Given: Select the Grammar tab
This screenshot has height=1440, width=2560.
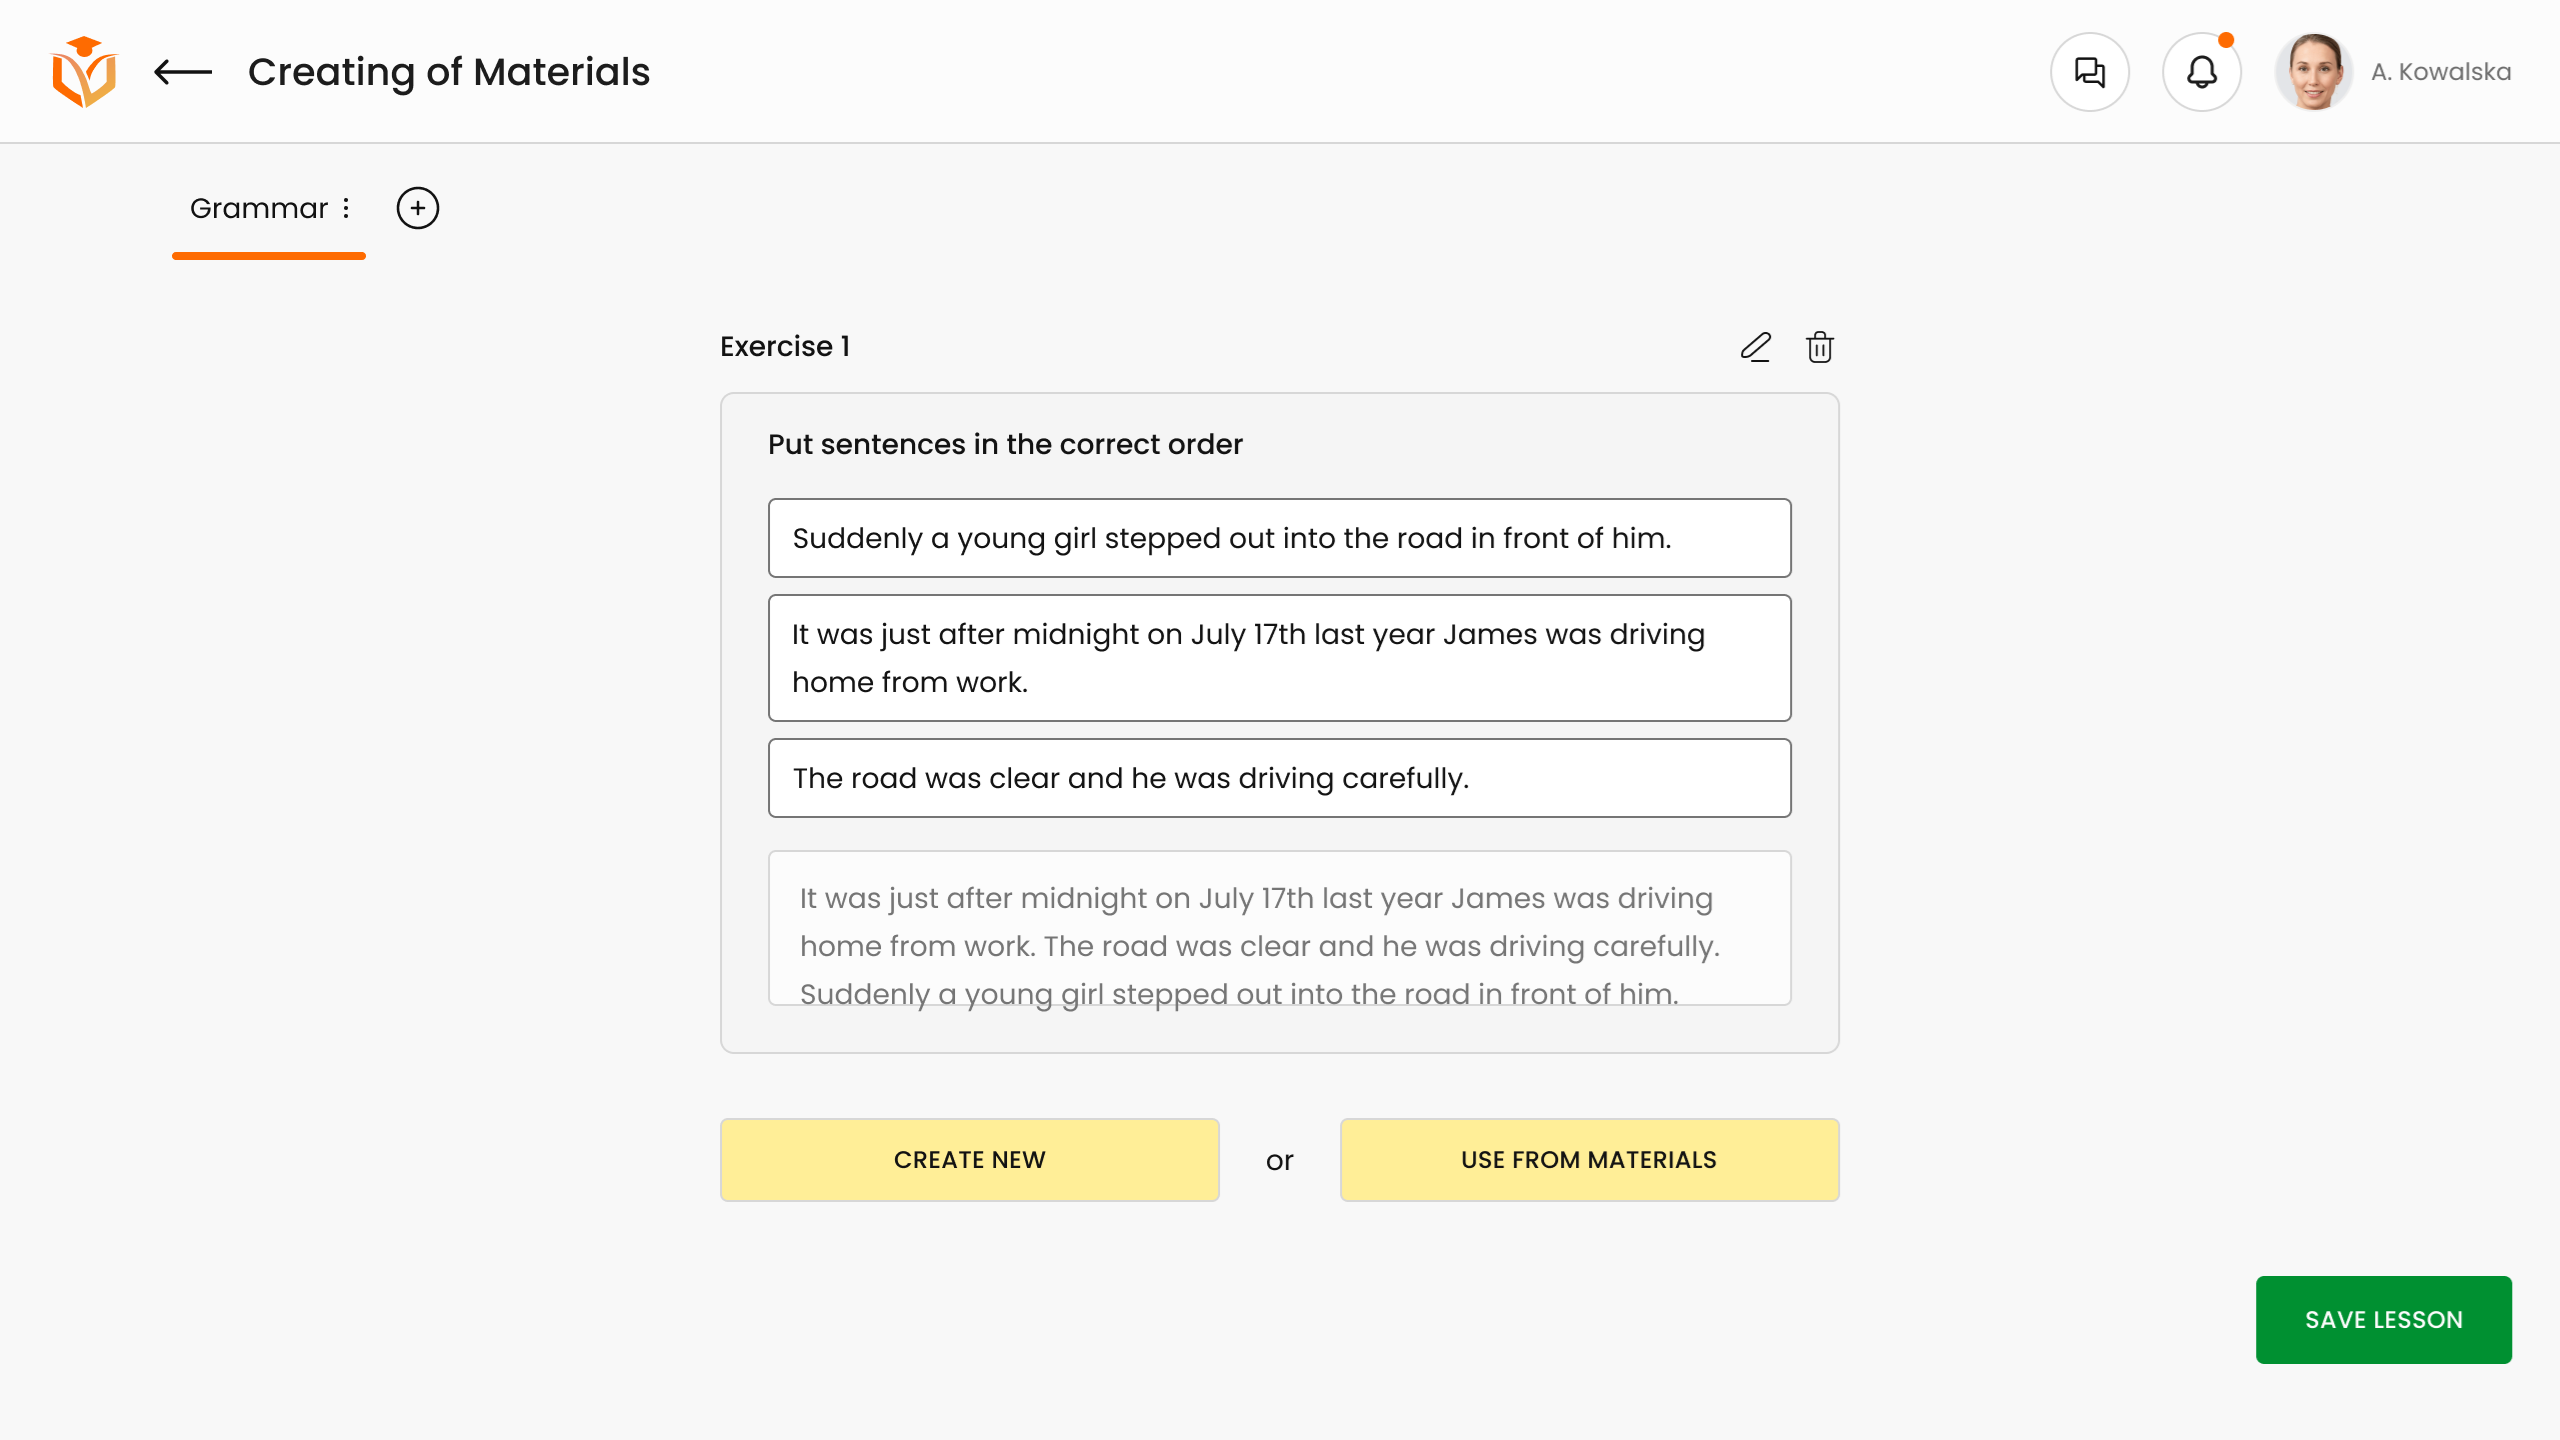Looking at the screenshot, I should [x=259, y=208].
